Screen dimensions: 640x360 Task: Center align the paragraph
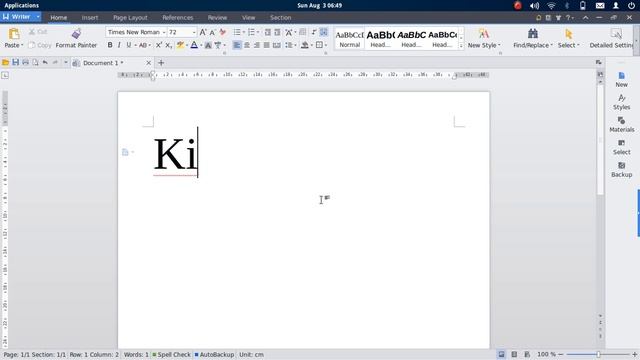click(247, 45)
